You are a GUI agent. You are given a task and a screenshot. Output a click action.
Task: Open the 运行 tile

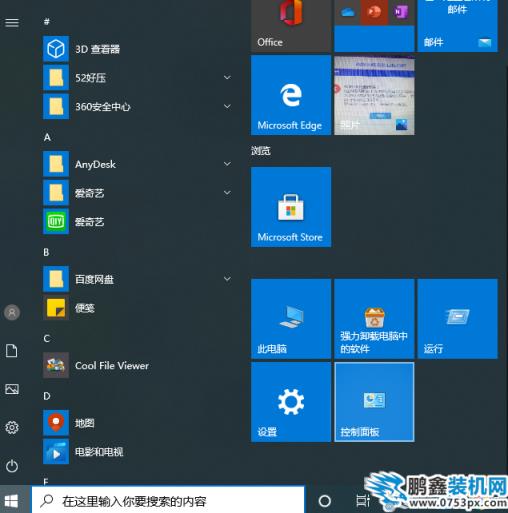(458, 319)
